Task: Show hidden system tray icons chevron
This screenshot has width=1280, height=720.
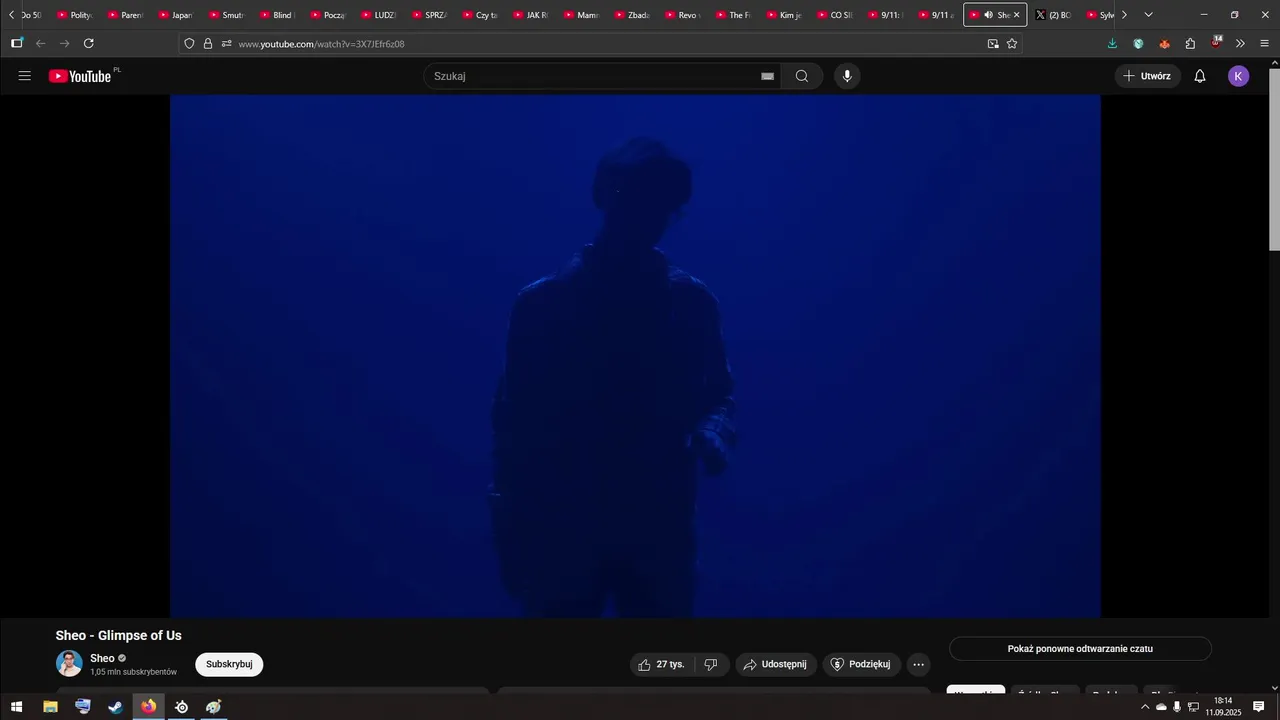Action: pyautogui.click(x=1145, y=707)
